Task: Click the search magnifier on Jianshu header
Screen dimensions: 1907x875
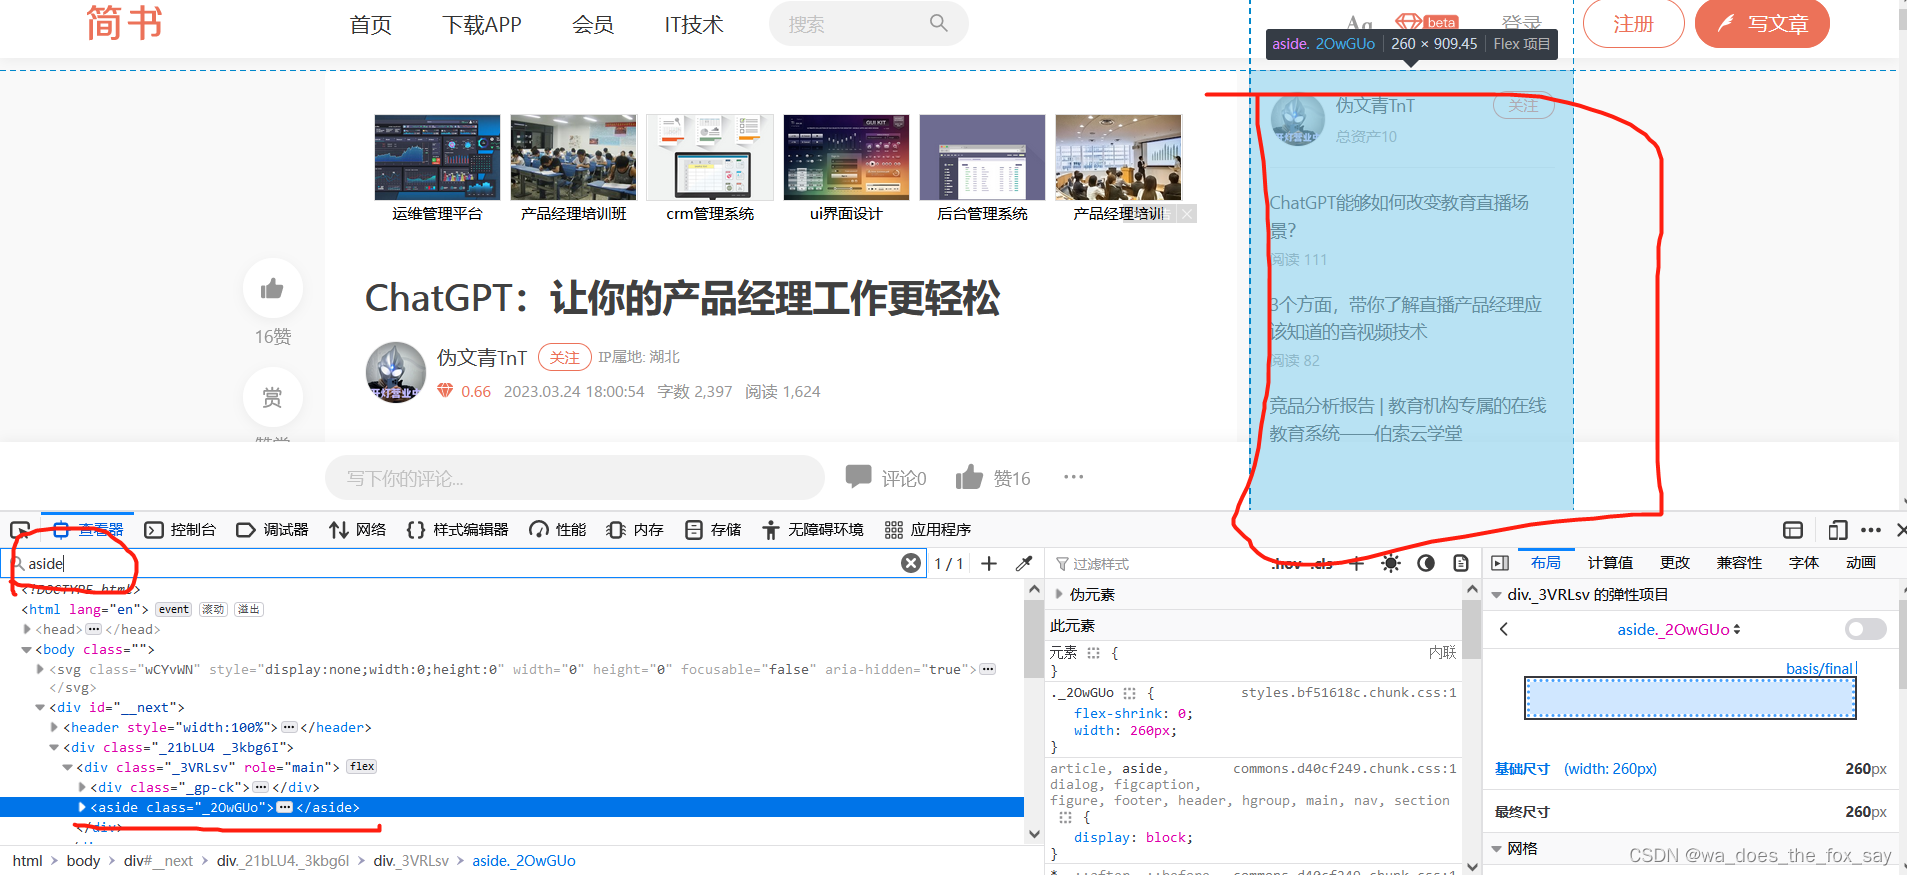Action: [x=938, y=23]
